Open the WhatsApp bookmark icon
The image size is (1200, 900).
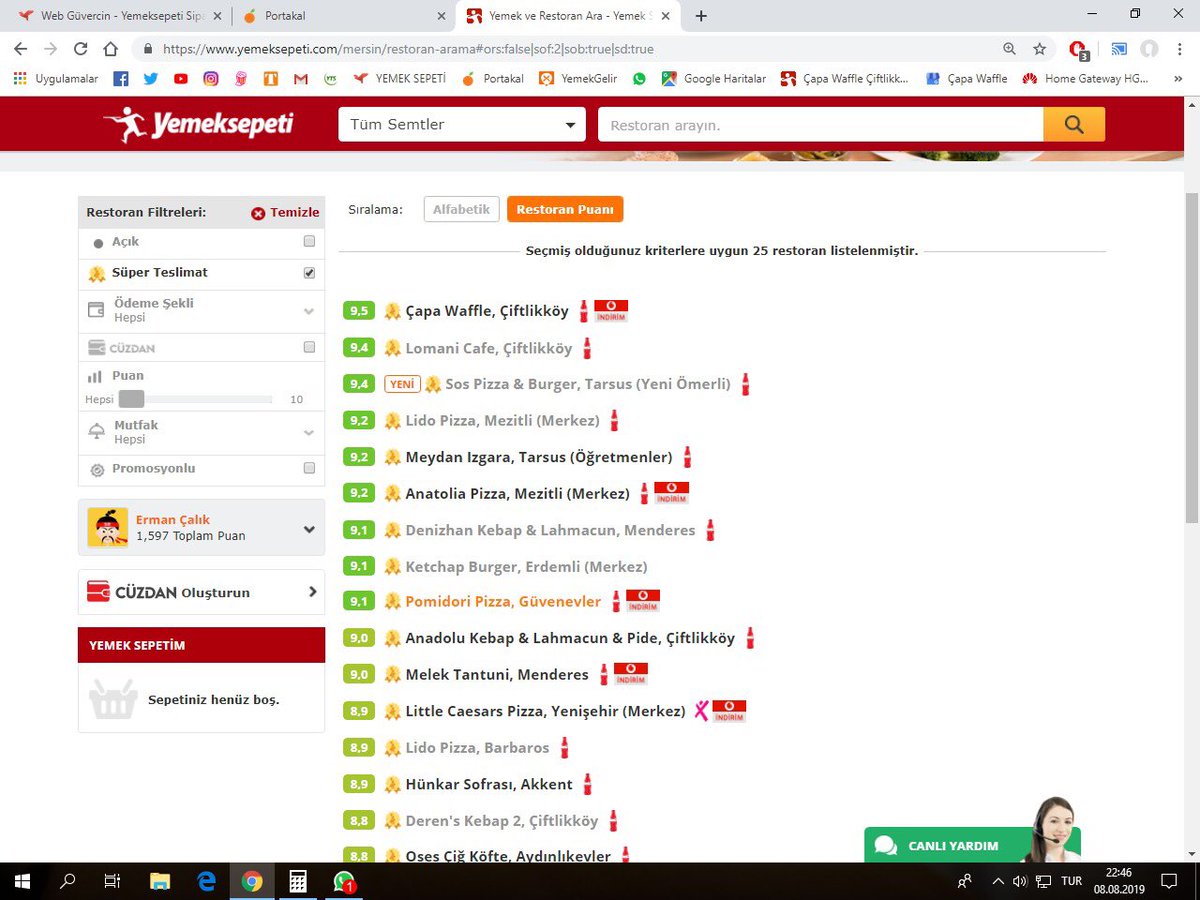point(639,78)
